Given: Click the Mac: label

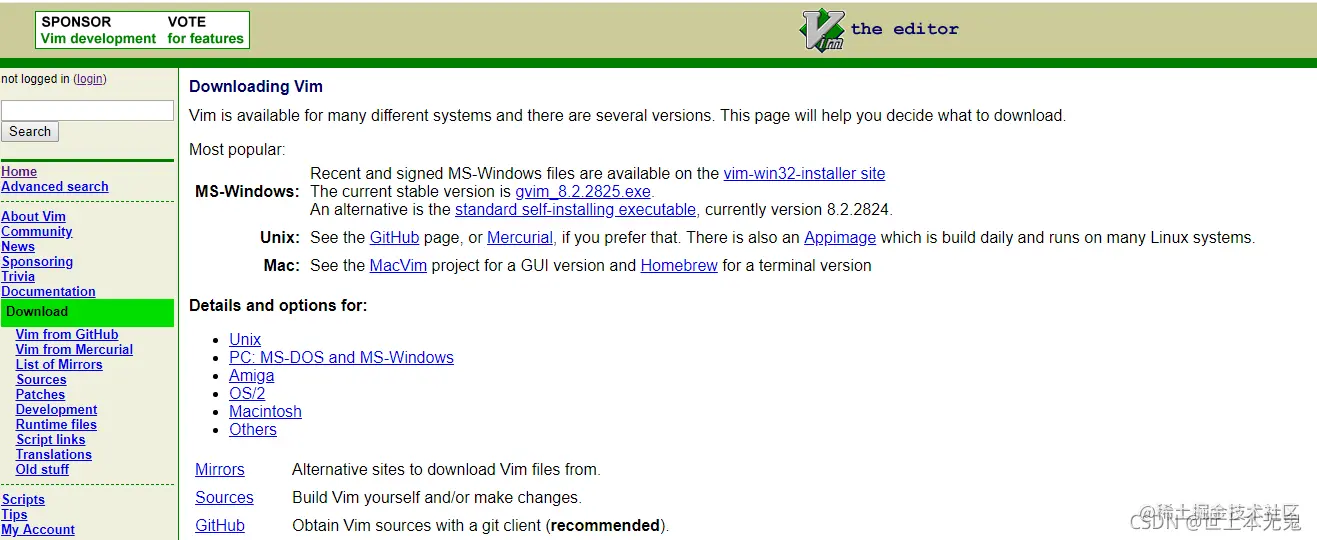Looking at the screenshot, I should tap(282, 266).
